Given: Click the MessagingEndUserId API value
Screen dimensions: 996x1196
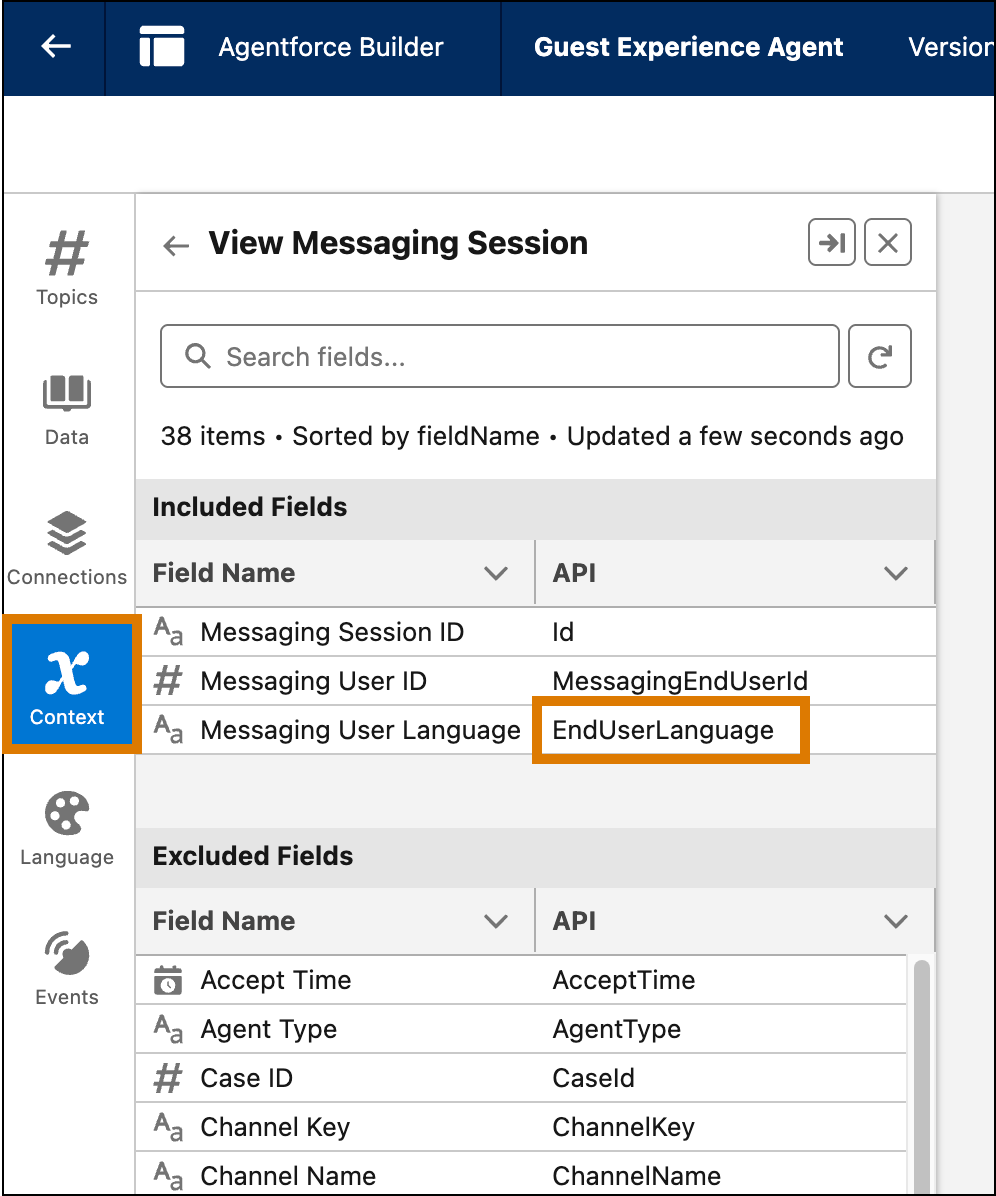Looking at the screenshot, I should point(680,681).
